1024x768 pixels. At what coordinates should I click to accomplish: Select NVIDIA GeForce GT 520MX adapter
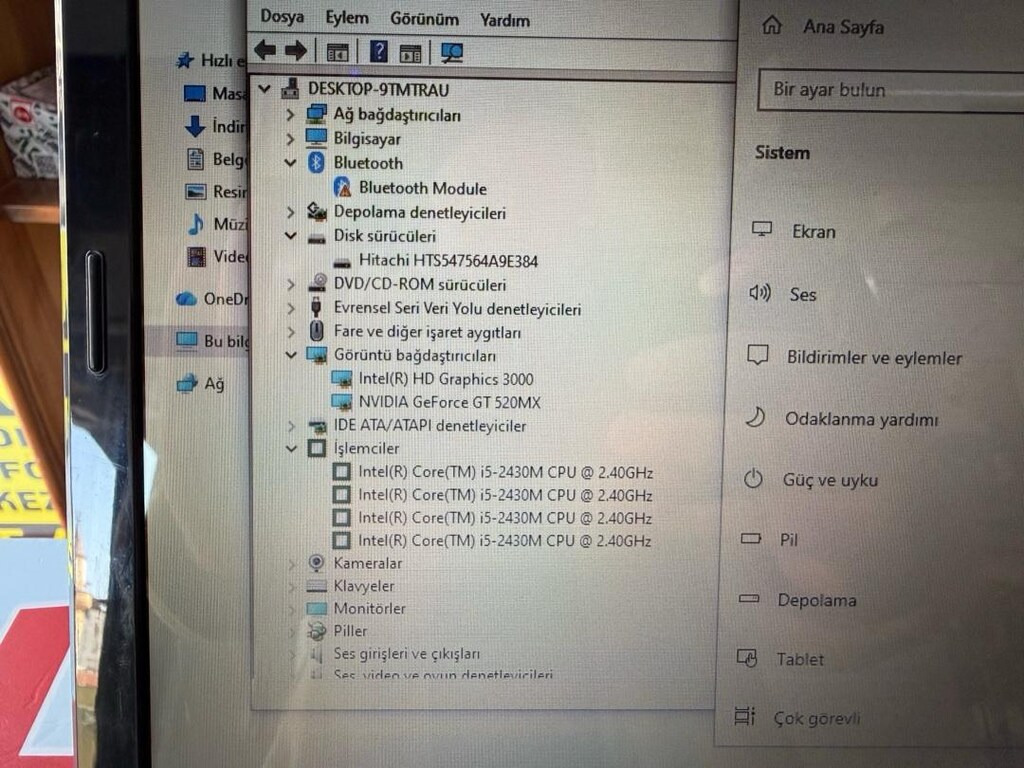pos(449,402)
